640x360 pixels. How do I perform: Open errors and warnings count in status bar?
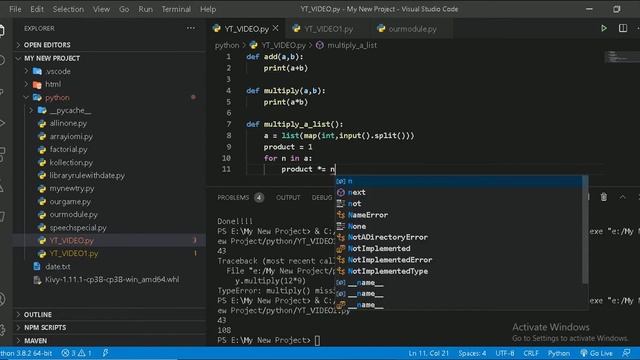pyautogui.click(x=76, y=353)
